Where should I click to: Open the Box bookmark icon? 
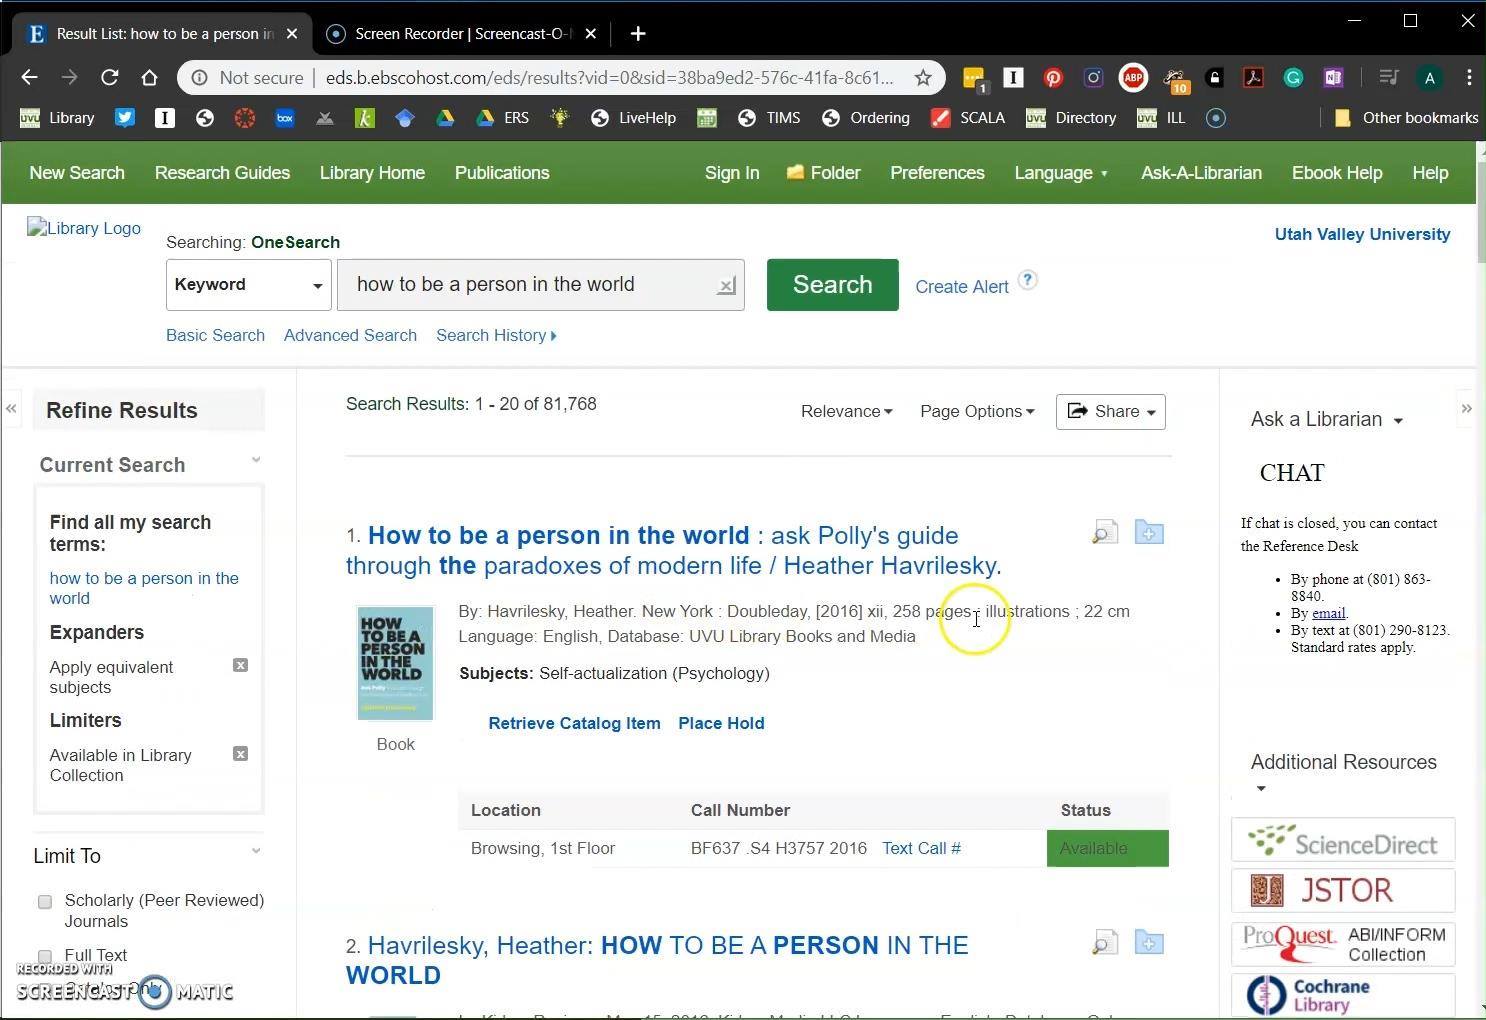(x=285, y=117)
